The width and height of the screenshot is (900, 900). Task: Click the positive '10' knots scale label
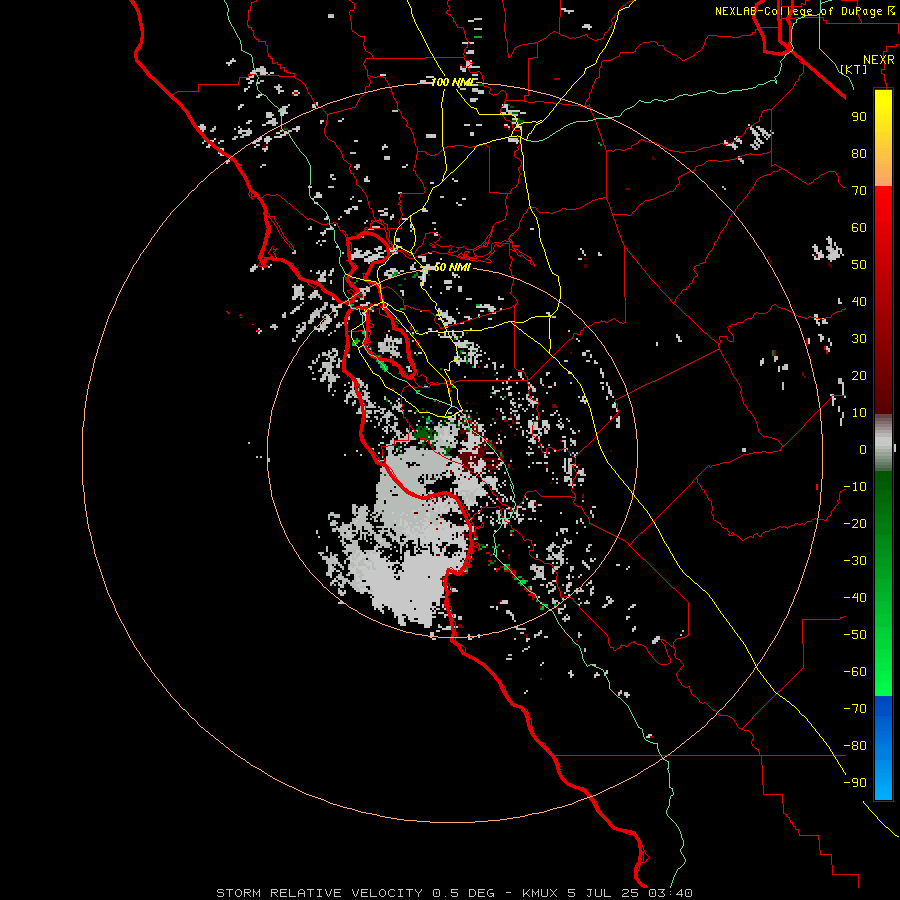[859, 413]
